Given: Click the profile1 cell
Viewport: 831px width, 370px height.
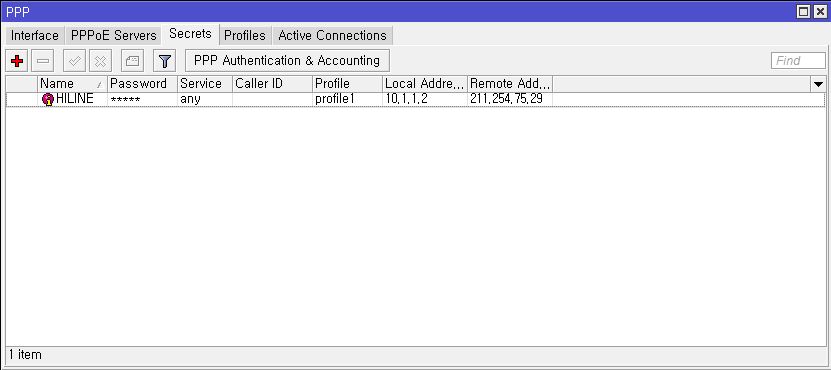Looking at the screenshot, I should click(347, 100).
